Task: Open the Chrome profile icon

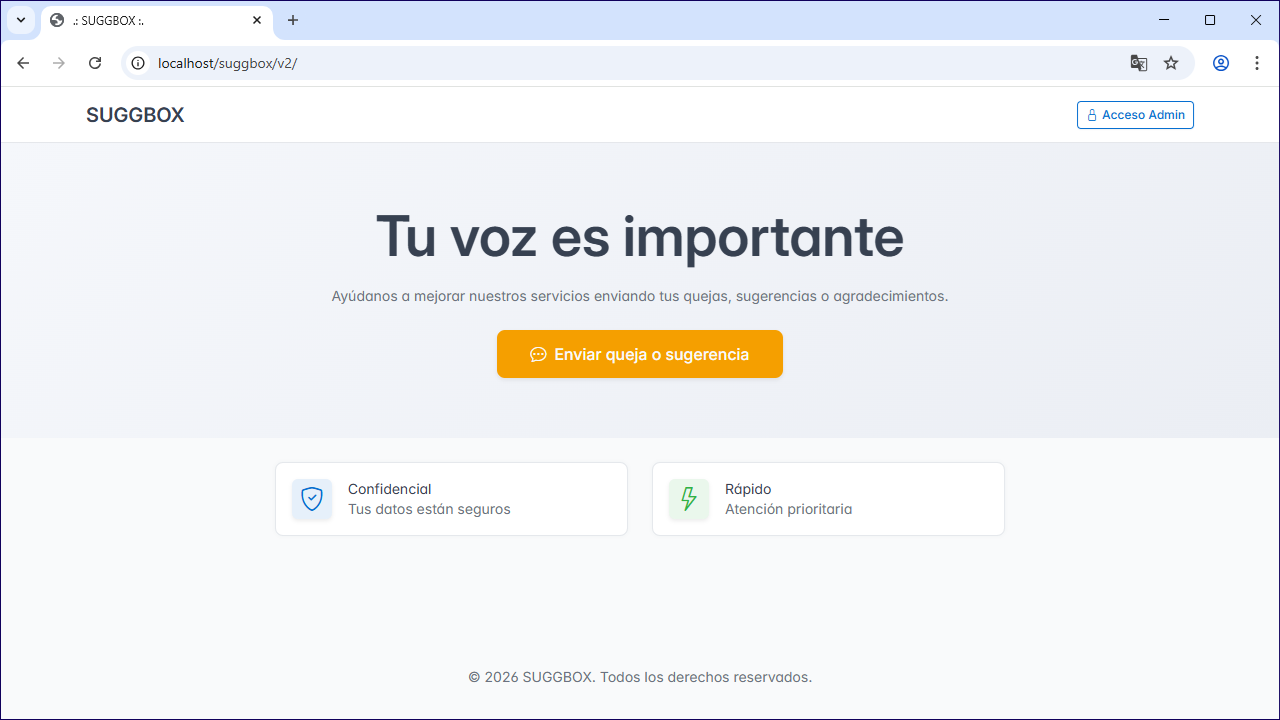Action: [x=1221, y=63]
